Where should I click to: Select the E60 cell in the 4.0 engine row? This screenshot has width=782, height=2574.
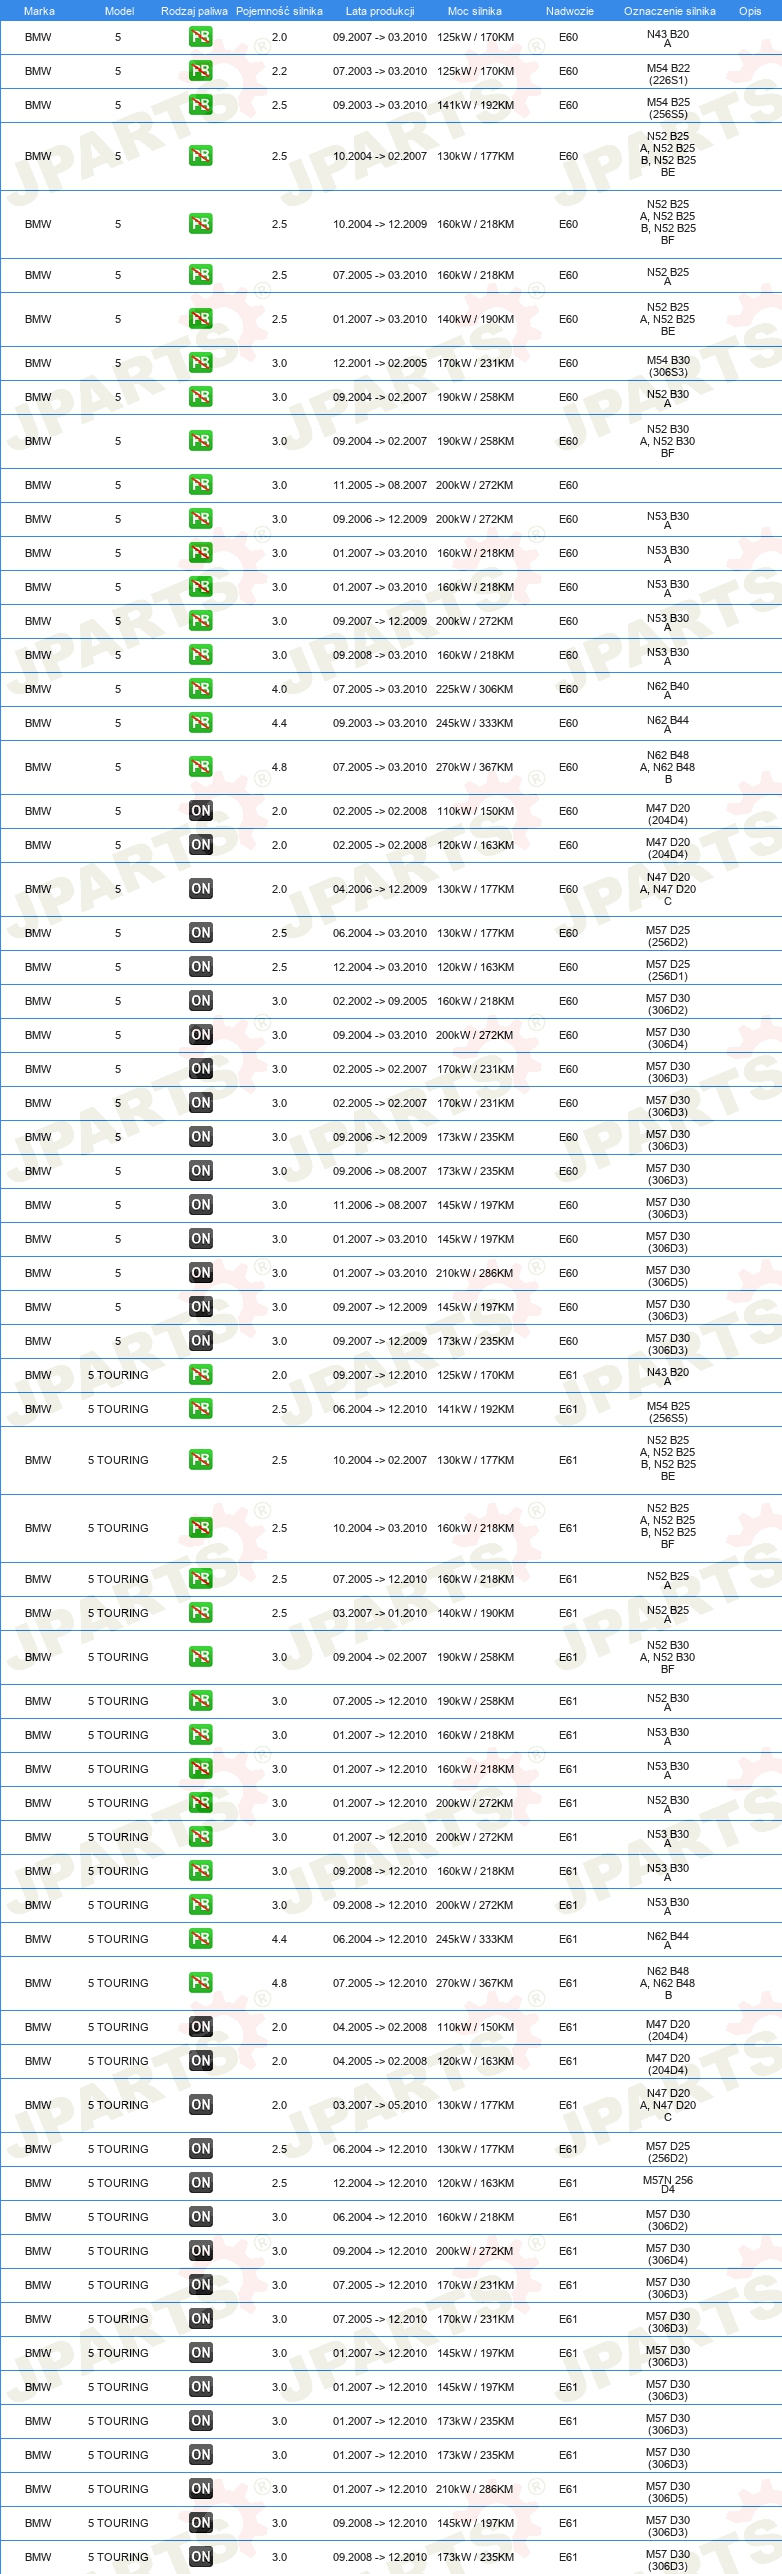[568, 689]
